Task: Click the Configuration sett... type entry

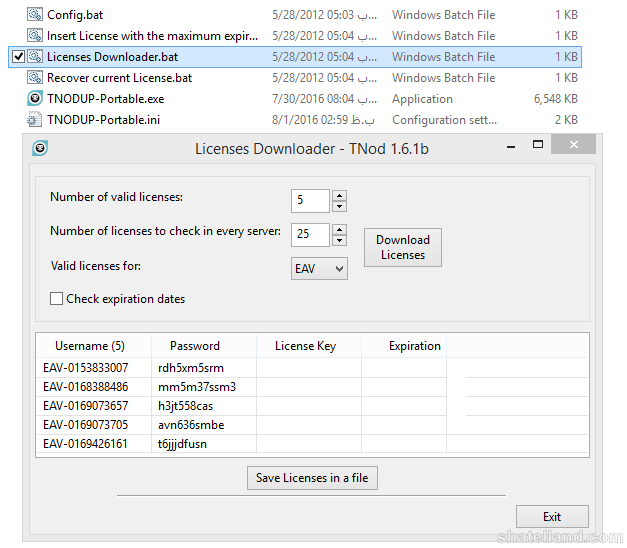Action: click(444, 120)
